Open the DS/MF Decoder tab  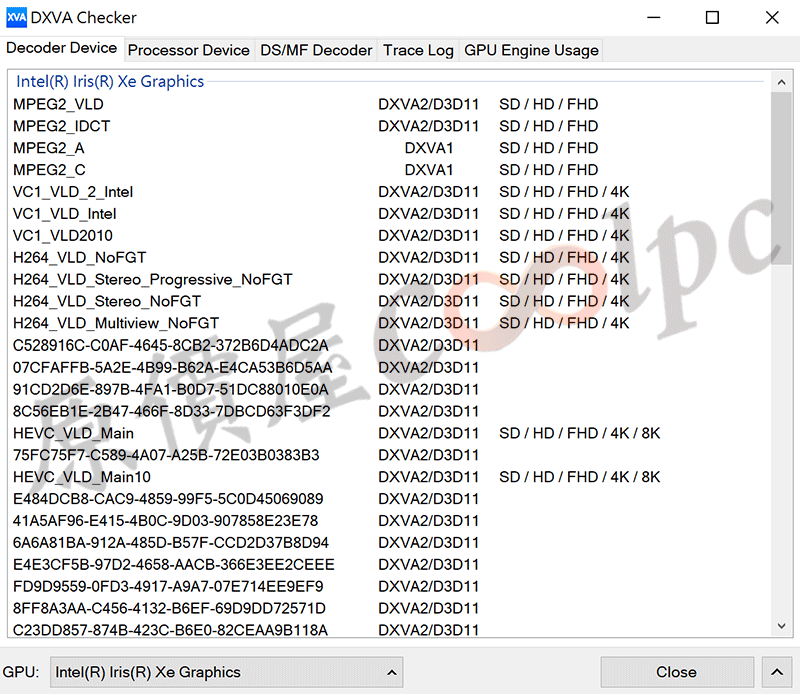tap(316, 50)
